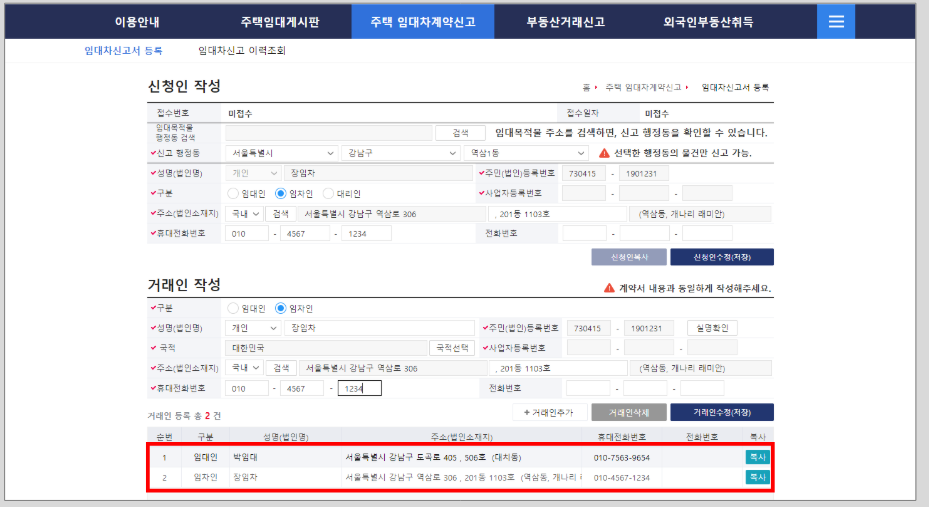The width and height of the screenshot is (929, 507).
Task: Click the 신청인복사 button
Action: [629, 257]
